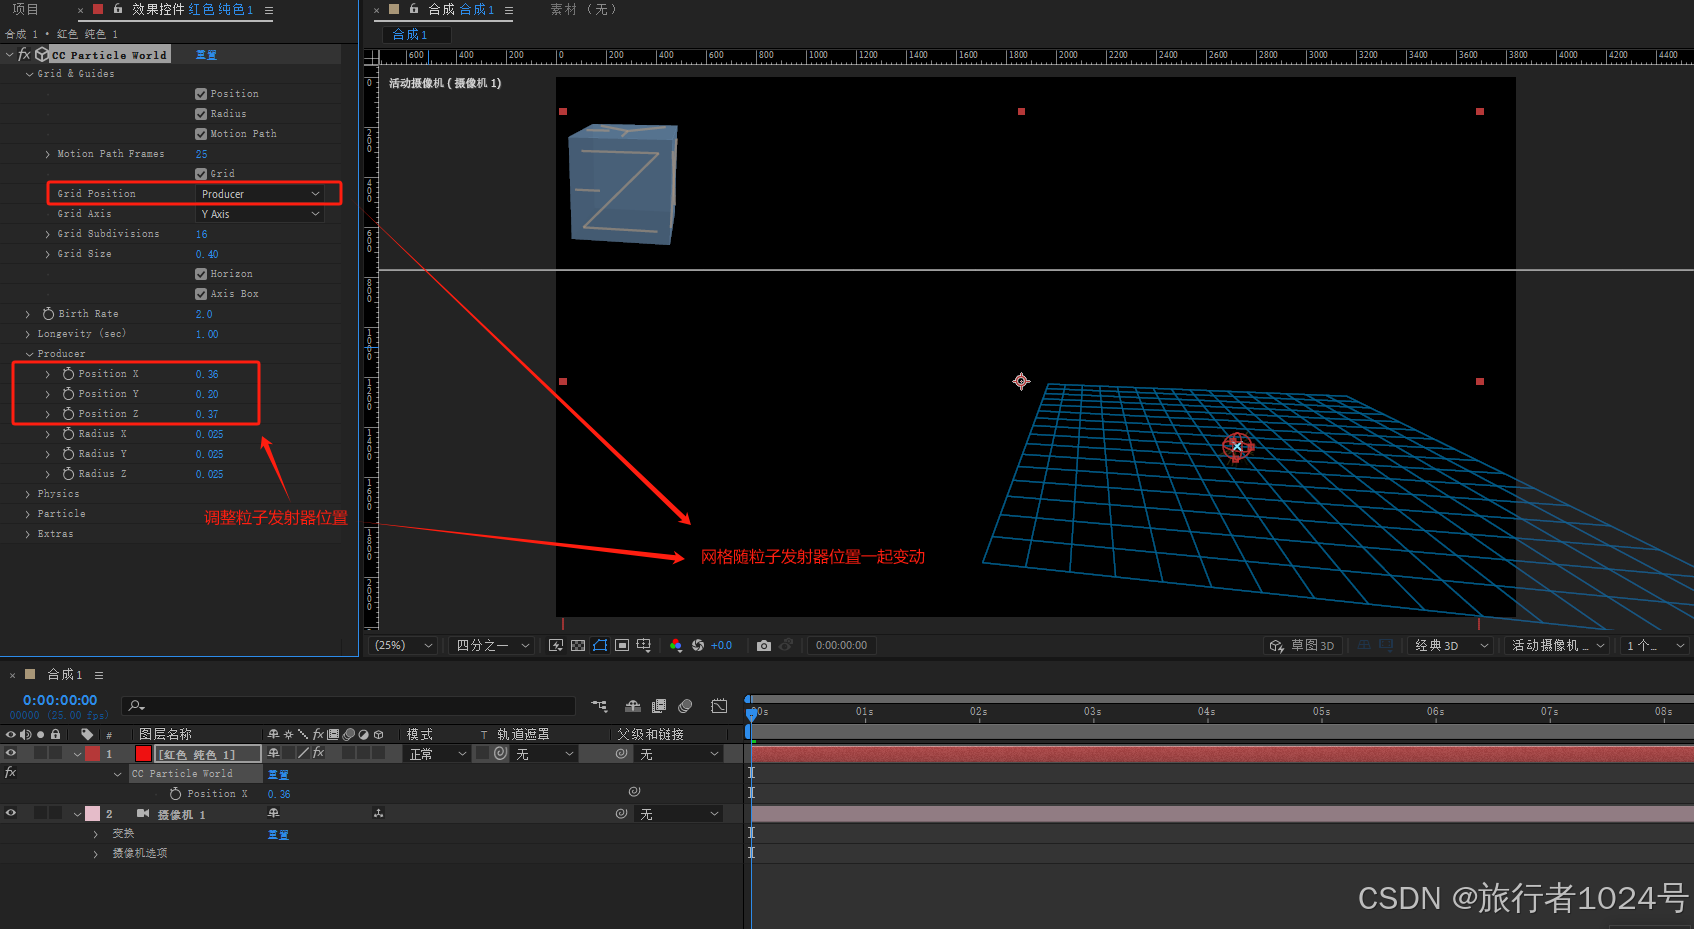1694x929 pixels.
Task: Open the renderer dropdown showing 经典 3D
Action: (x=1451, y=646)
